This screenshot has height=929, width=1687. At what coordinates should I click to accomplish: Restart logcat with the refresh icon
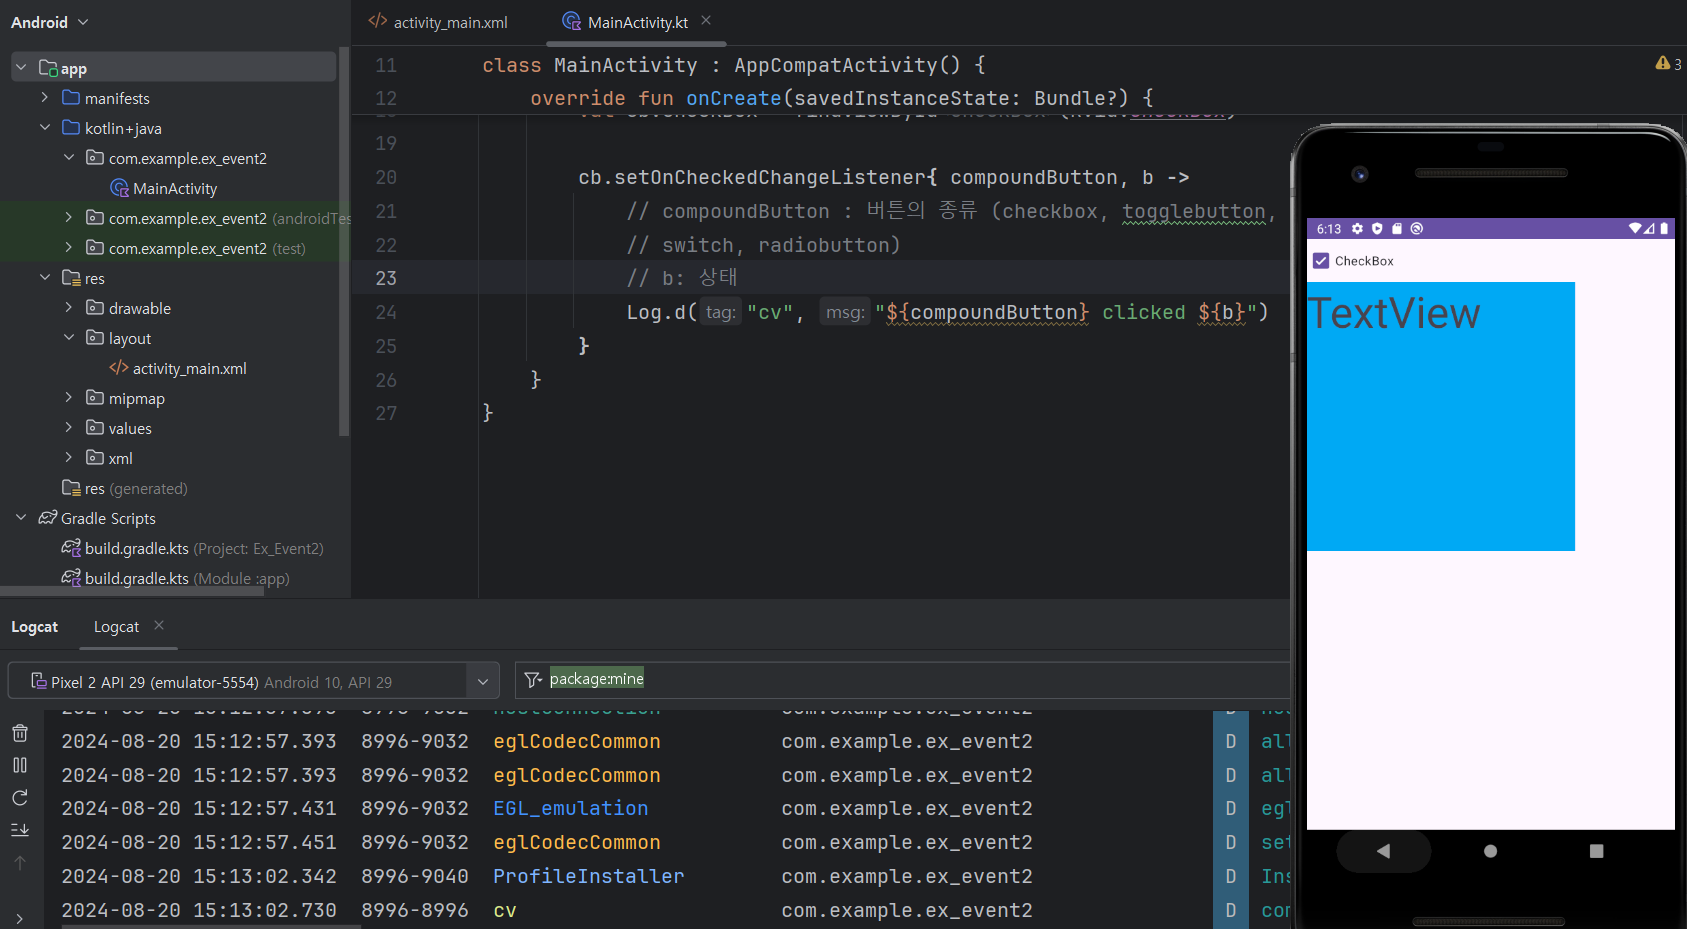pos(20,798)
